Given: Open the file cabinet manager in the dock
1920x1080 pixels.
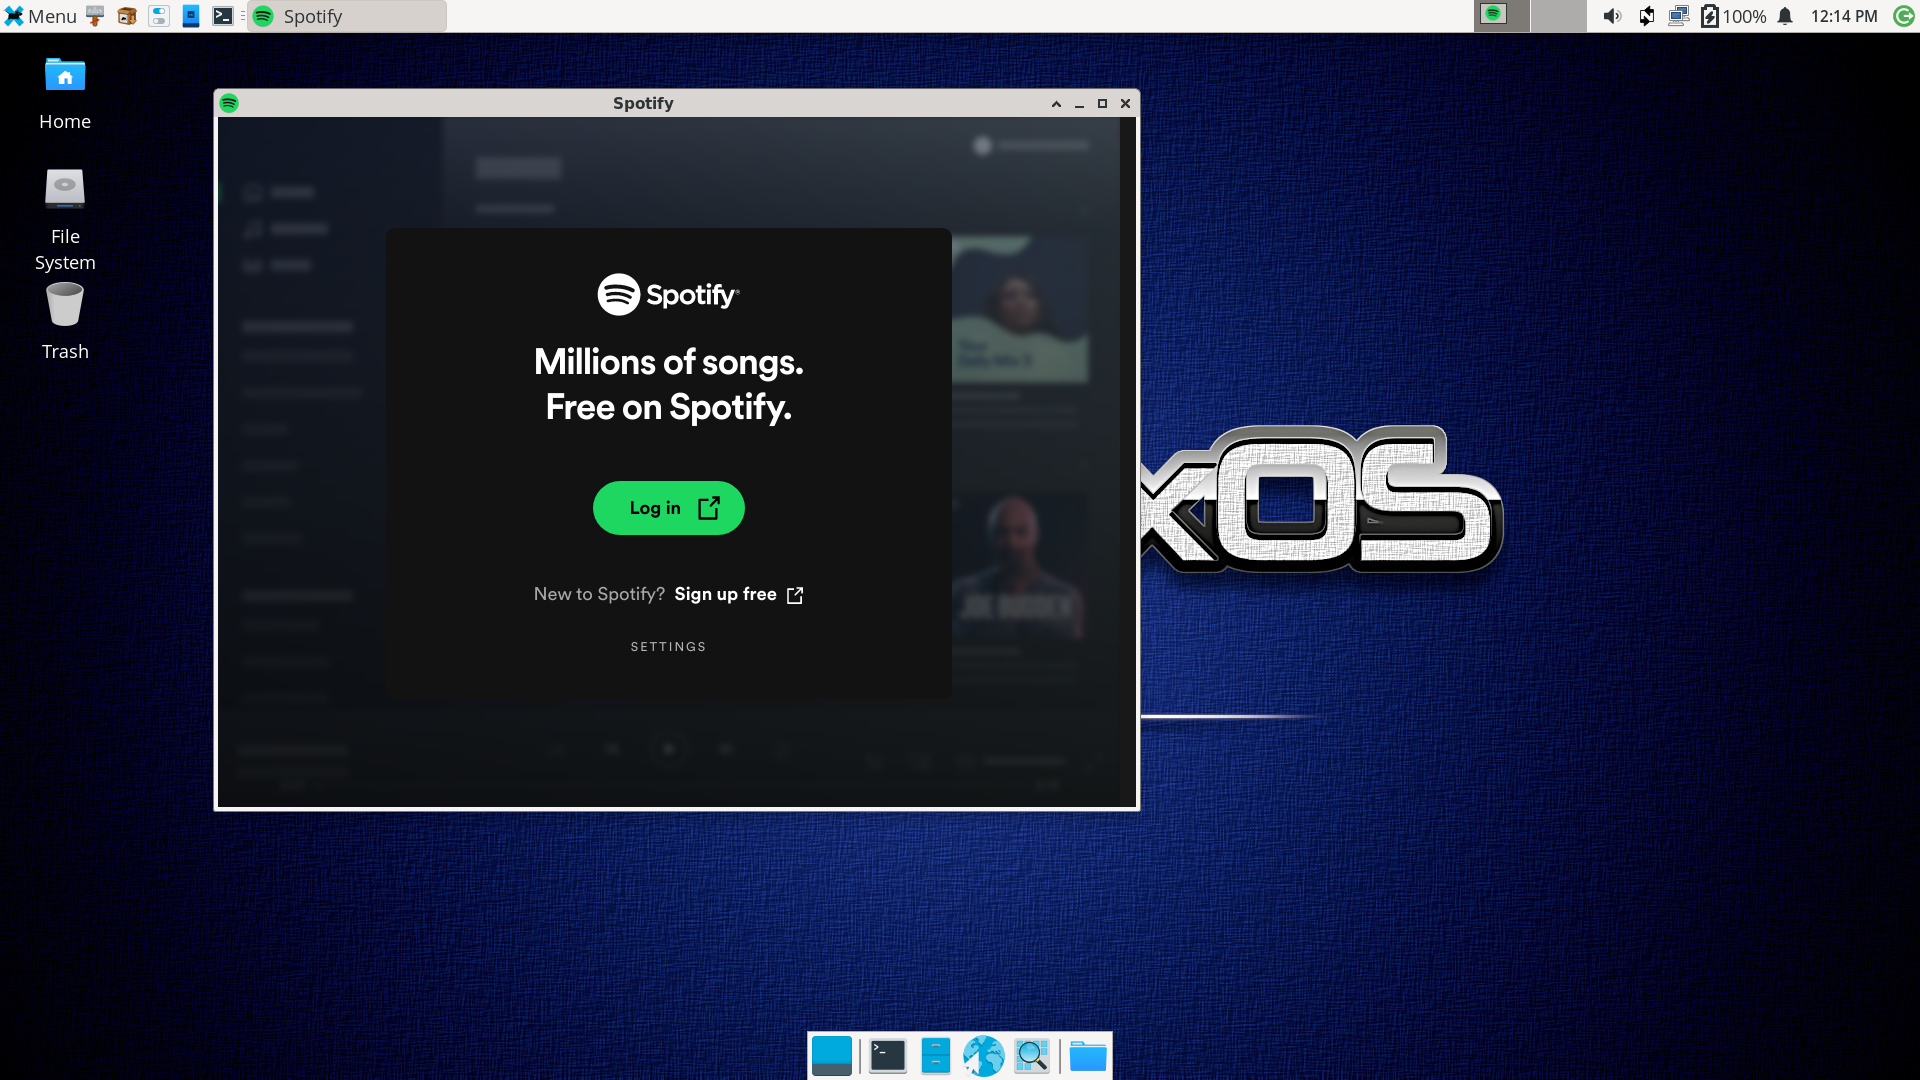Looking at the screenshot, I should [935, 1056].
